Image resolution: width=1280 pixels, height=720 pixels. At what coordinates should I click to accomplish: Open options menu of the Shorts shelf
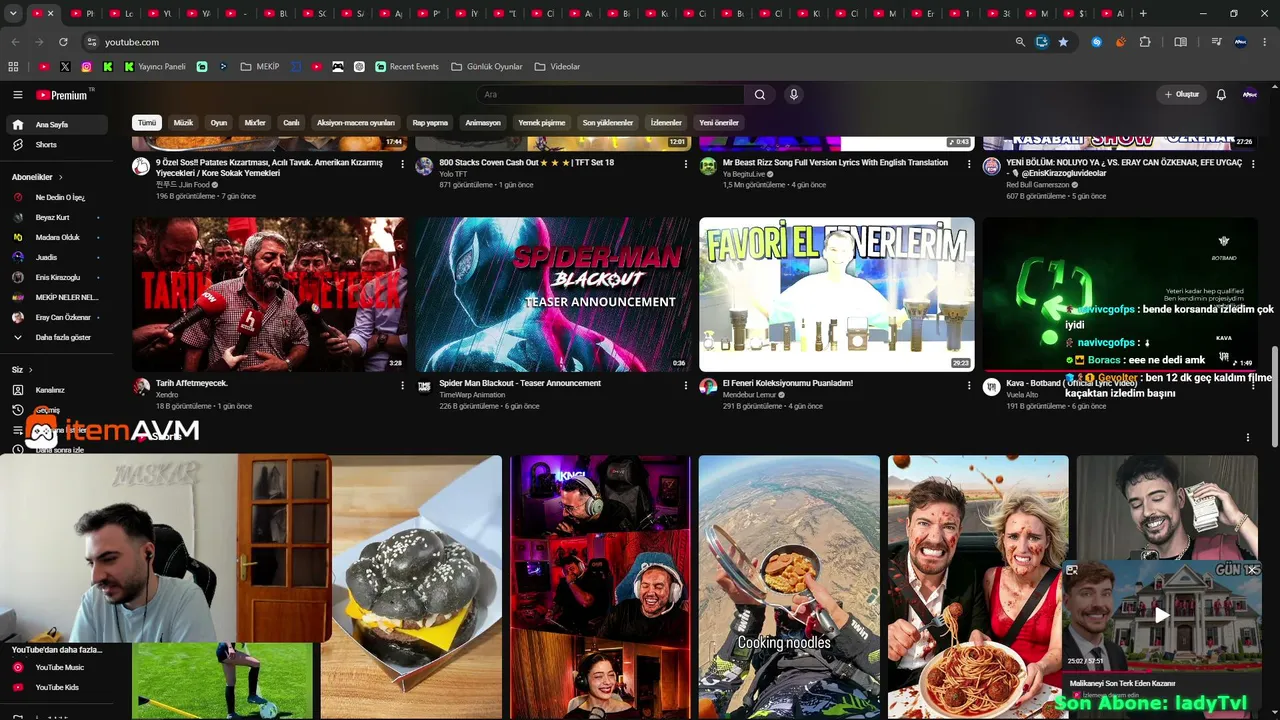tap(1247, 437)
